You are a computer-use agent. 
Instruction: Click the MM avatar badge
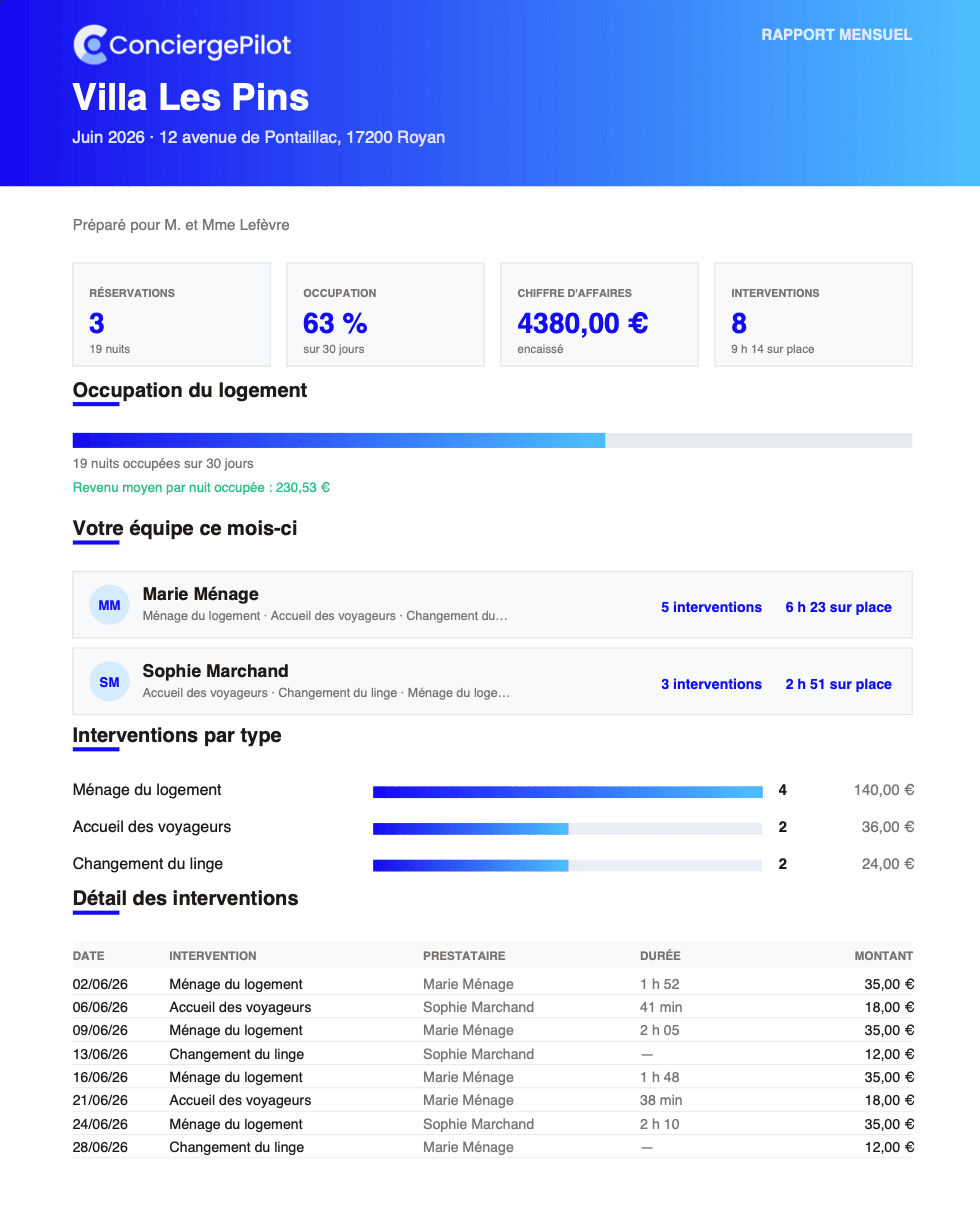[x=110, y=605]
